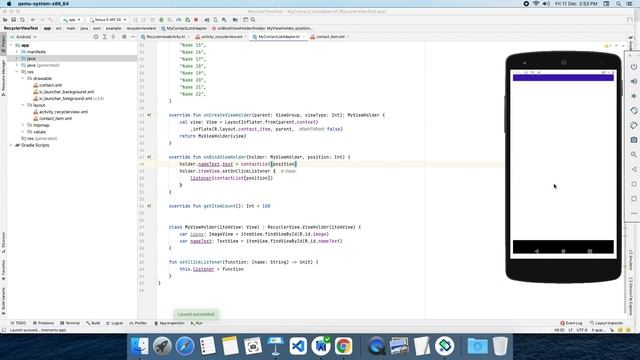
Task: Open the Event Log
Action: (x=571, y=323)
